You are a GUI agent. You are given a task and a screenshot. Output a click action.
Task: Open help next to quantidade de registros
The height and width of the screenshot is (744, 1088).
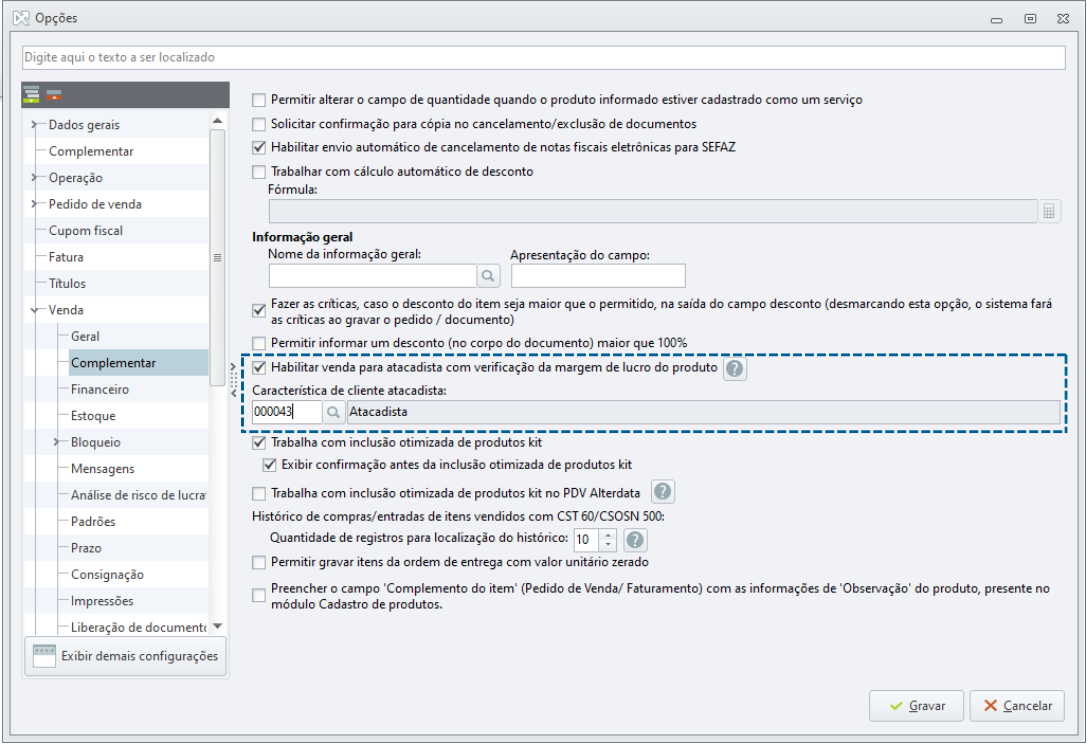[x=635, y=539]
